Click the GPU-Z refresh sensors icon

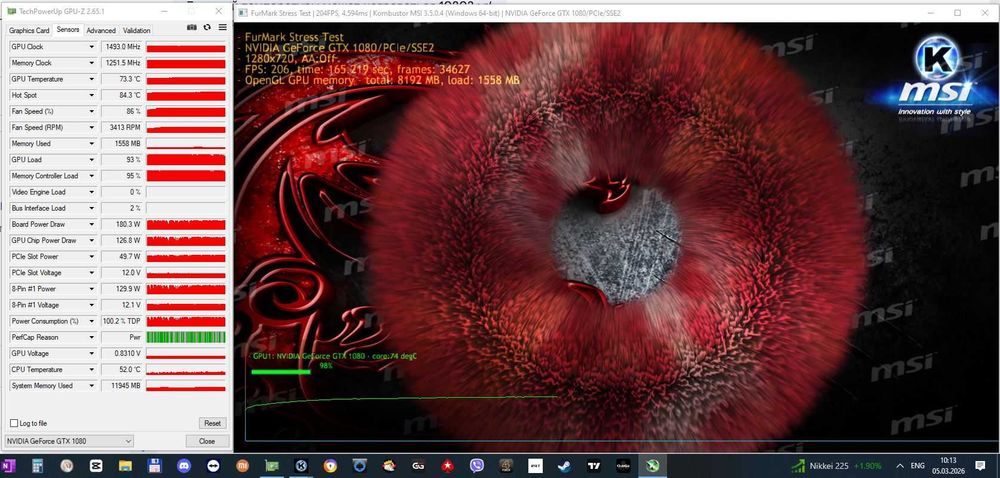pyautogui.click(x=207, y=27)
